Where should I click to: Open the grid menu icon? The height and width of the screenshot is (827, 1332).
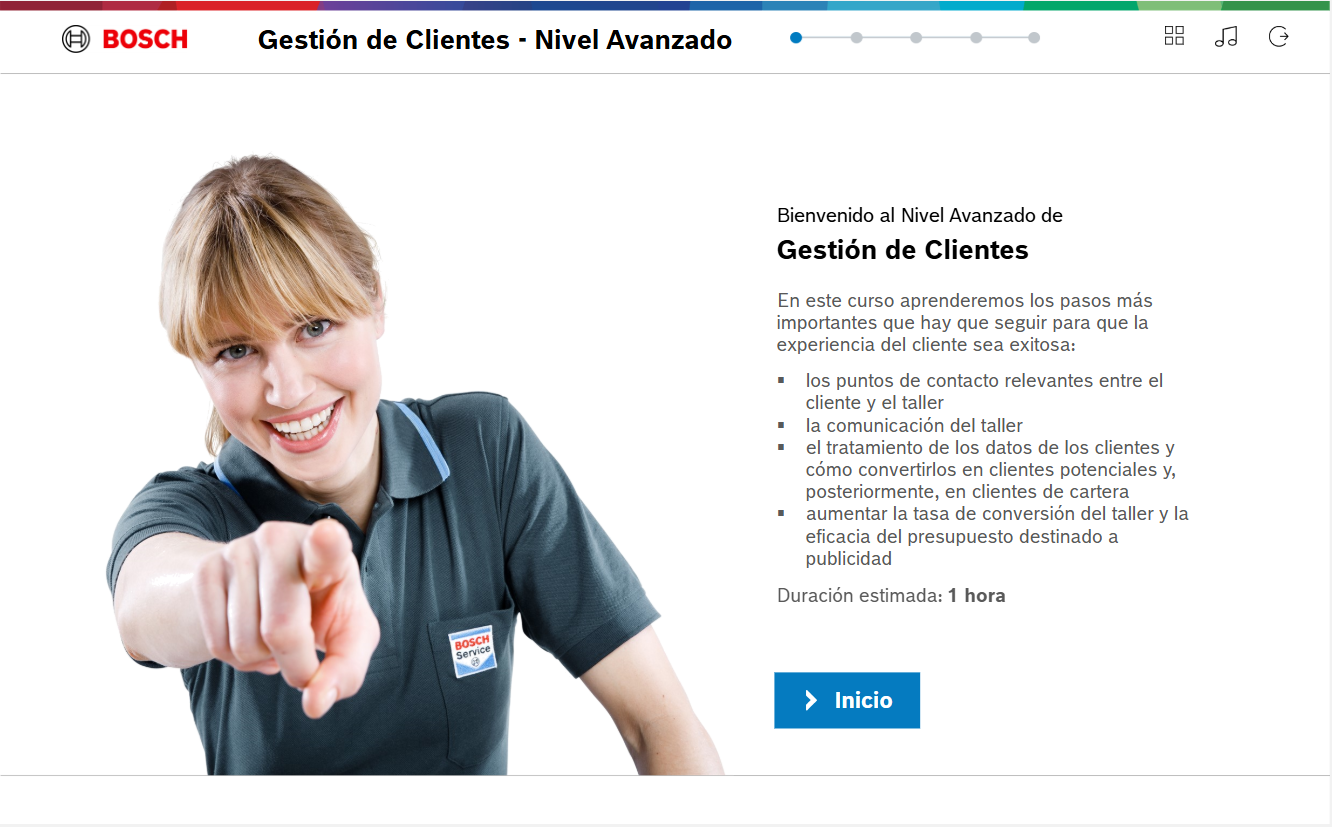1174,36
